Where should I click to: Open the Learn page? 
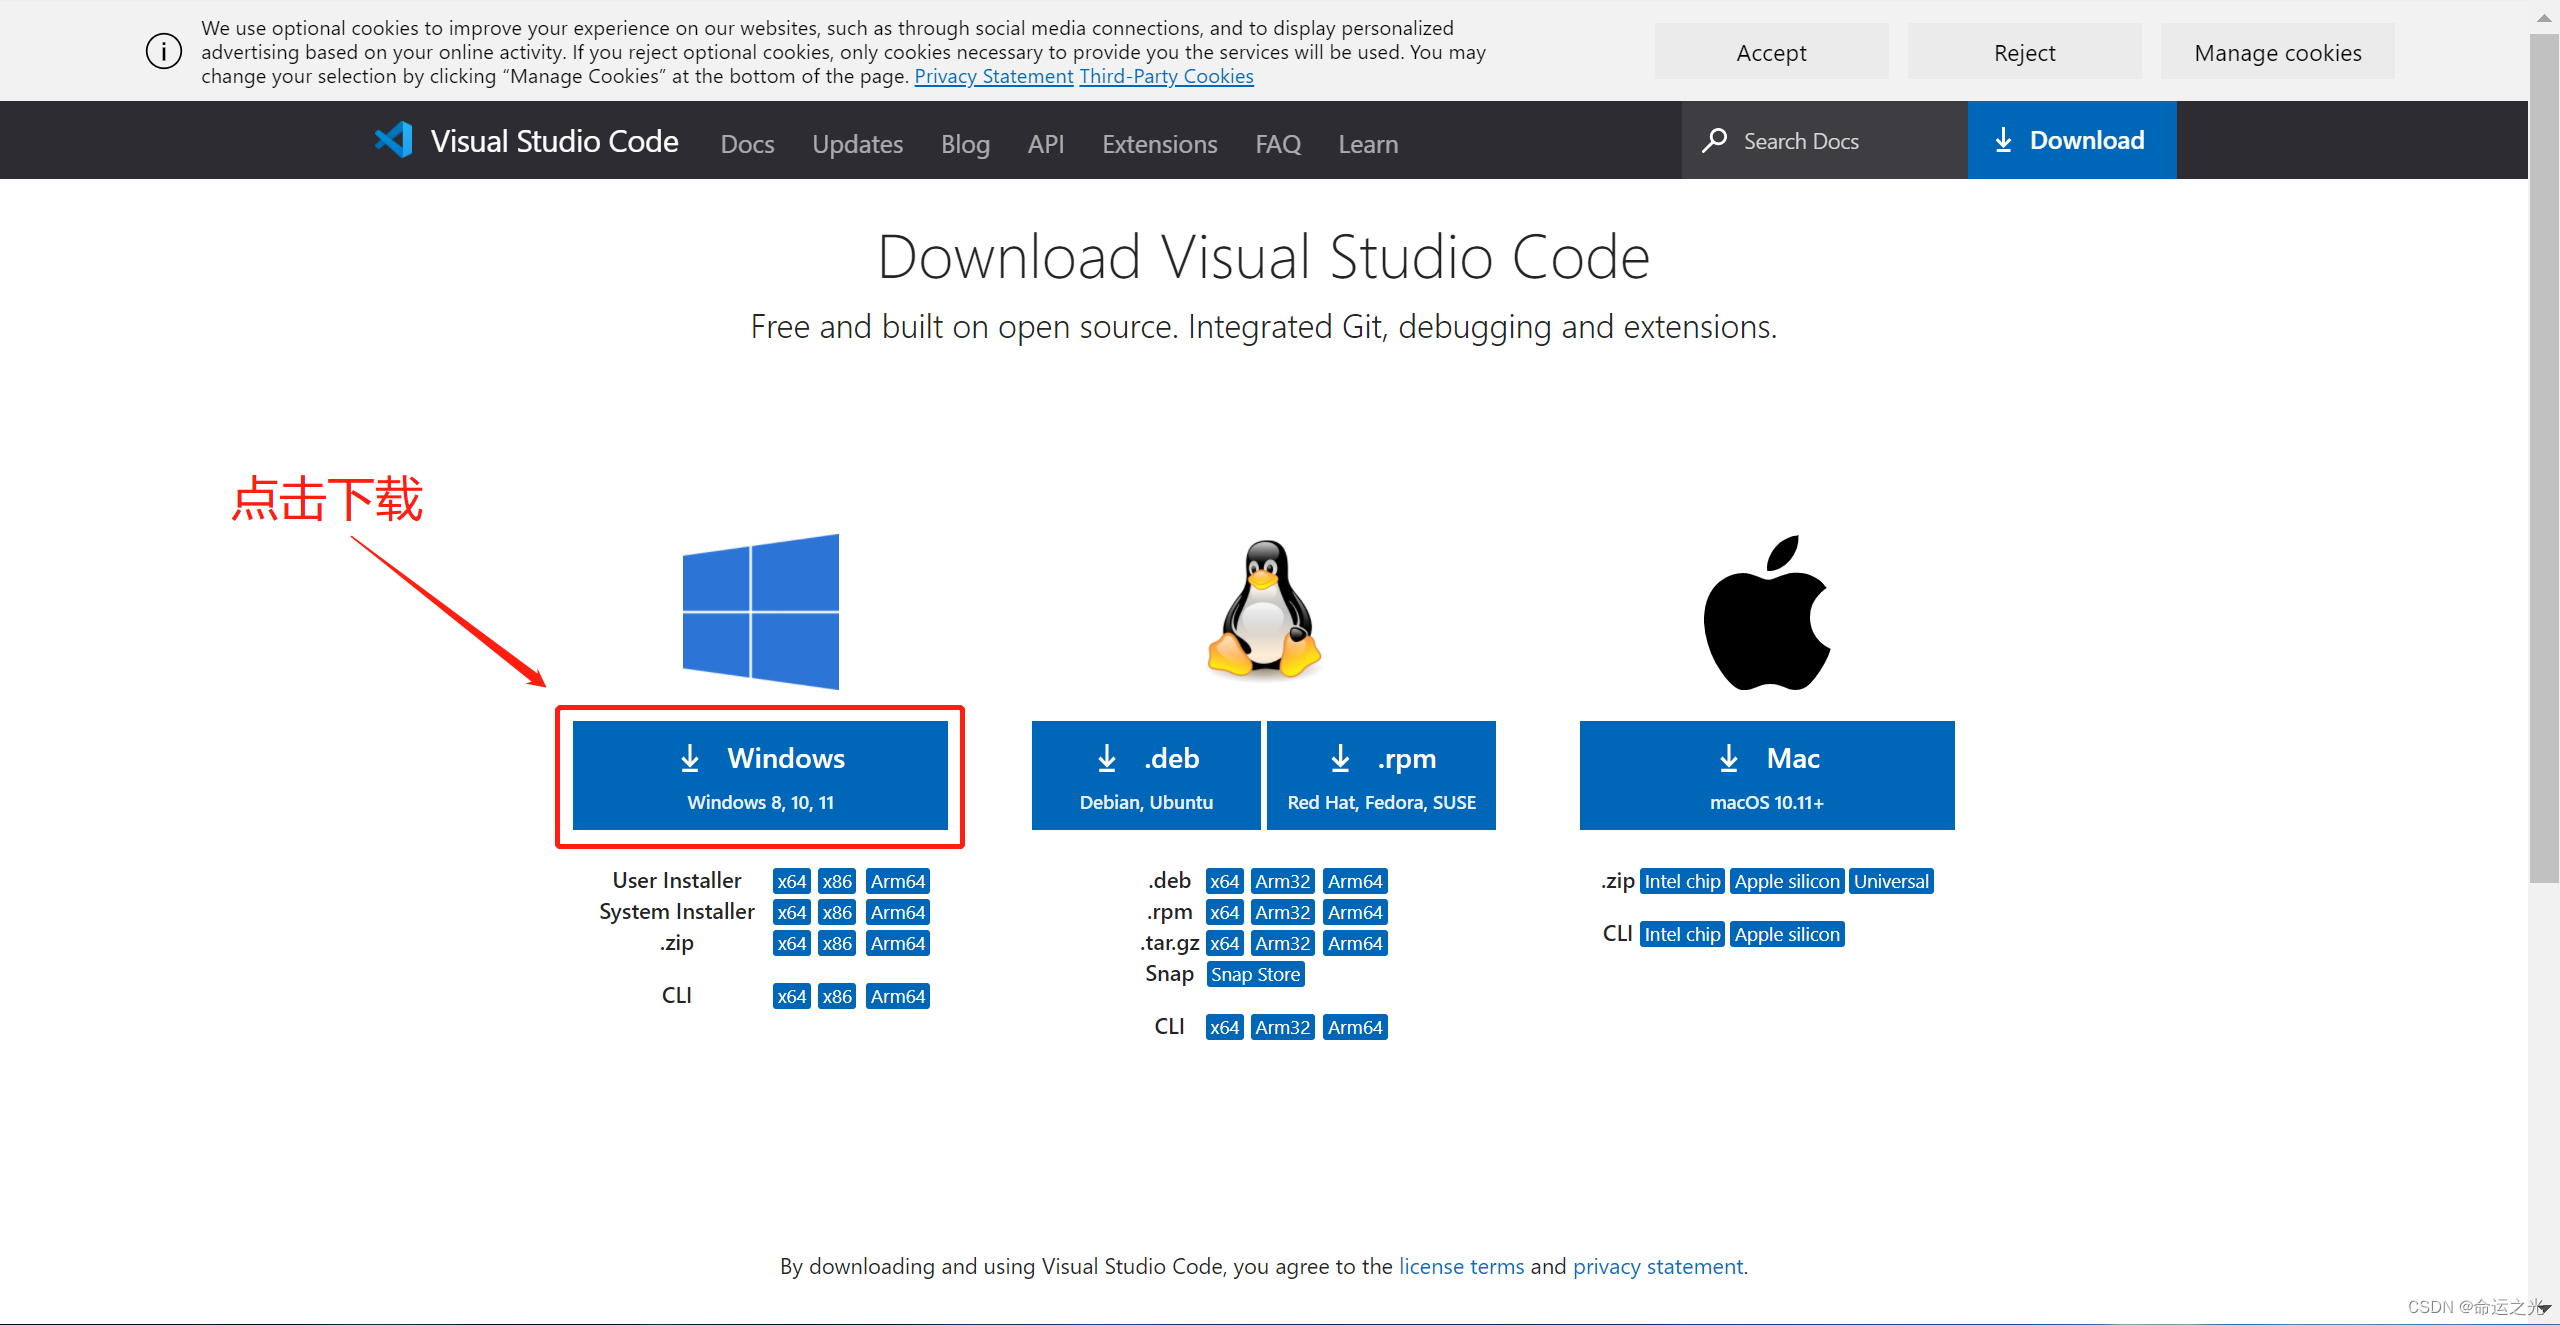pyautogui.click(x=1368, y=144)
